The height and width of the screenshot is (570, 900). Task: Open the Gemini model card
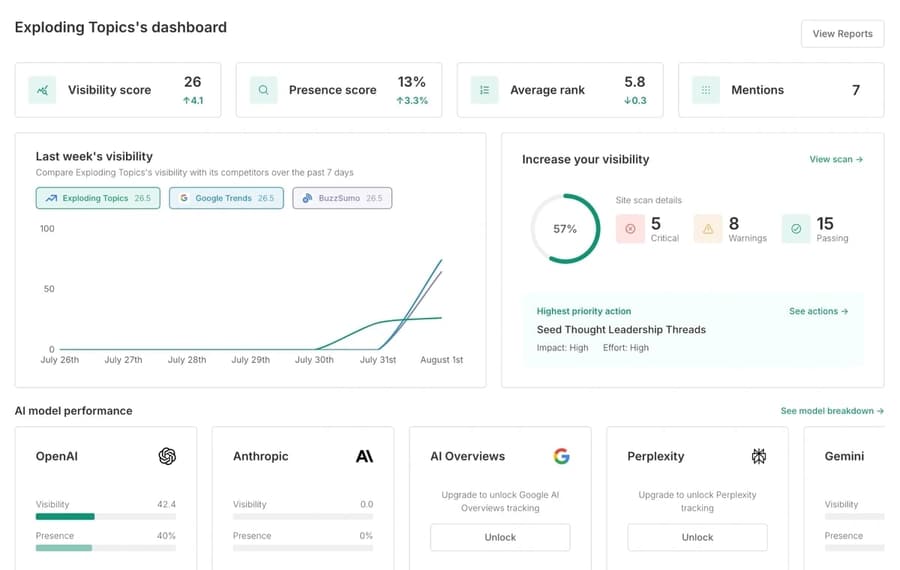pyautogui.click(x=844, y=498)
